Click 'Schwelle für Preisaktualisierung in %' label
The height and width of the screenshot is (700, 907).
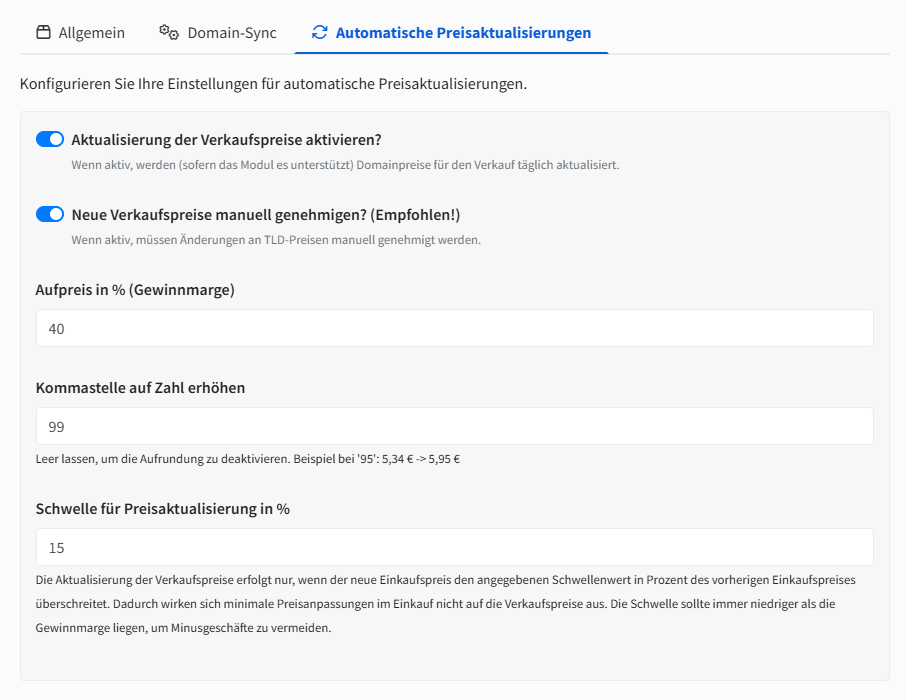163,509
